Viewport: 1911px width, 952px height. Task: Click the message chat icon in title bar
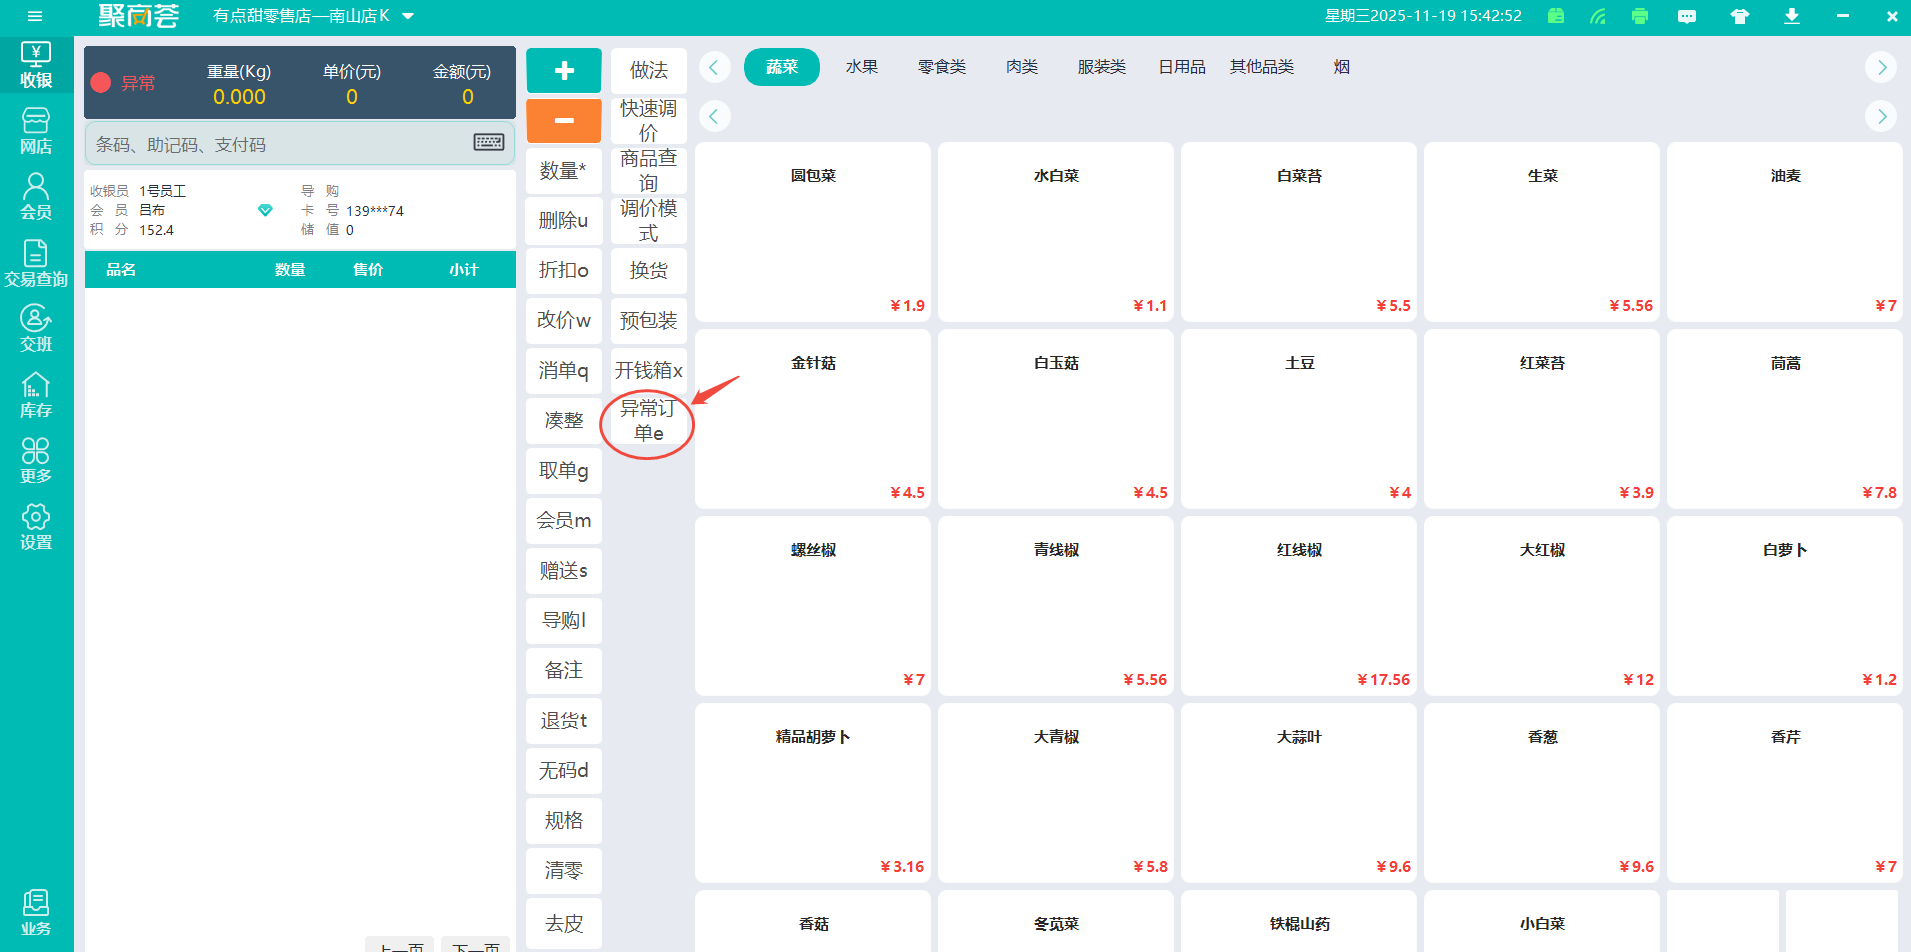[x=1687, y=16]
